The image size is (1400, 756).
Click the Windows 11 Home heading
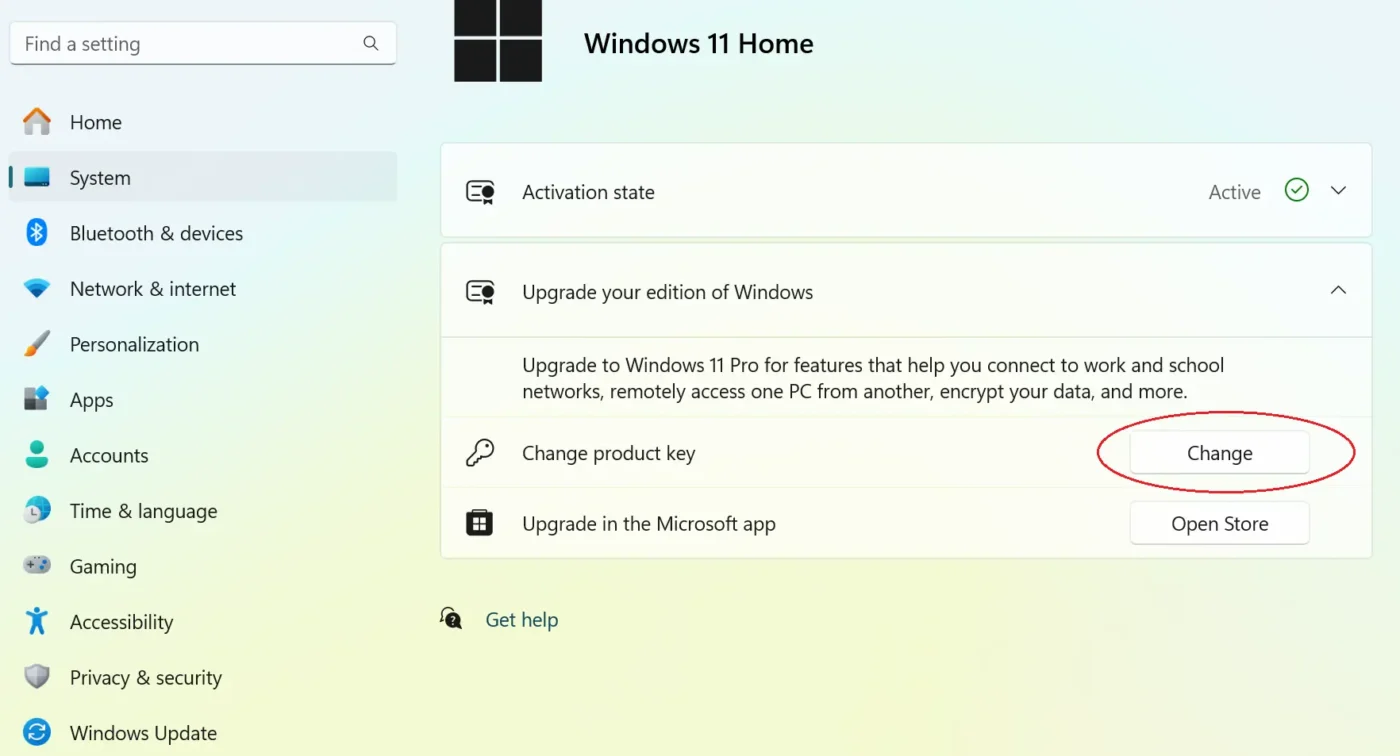(698, 43)
